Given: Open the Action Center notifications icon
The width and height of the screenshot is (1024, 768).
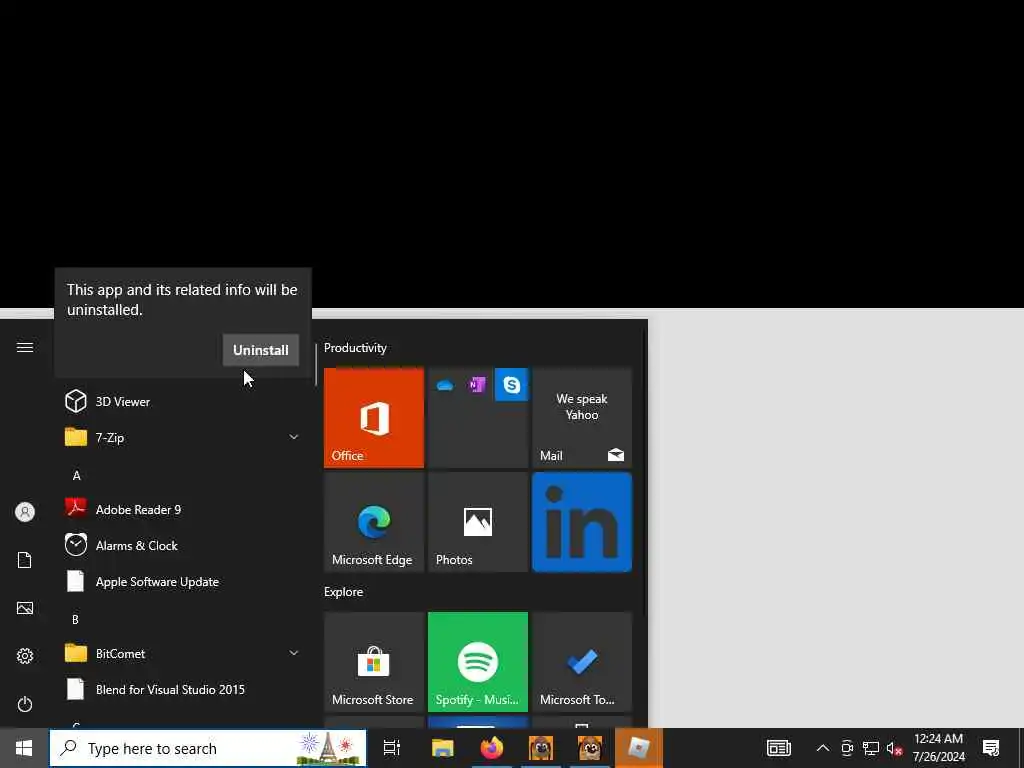Looking at the screenshot, I should click(991, 748).
